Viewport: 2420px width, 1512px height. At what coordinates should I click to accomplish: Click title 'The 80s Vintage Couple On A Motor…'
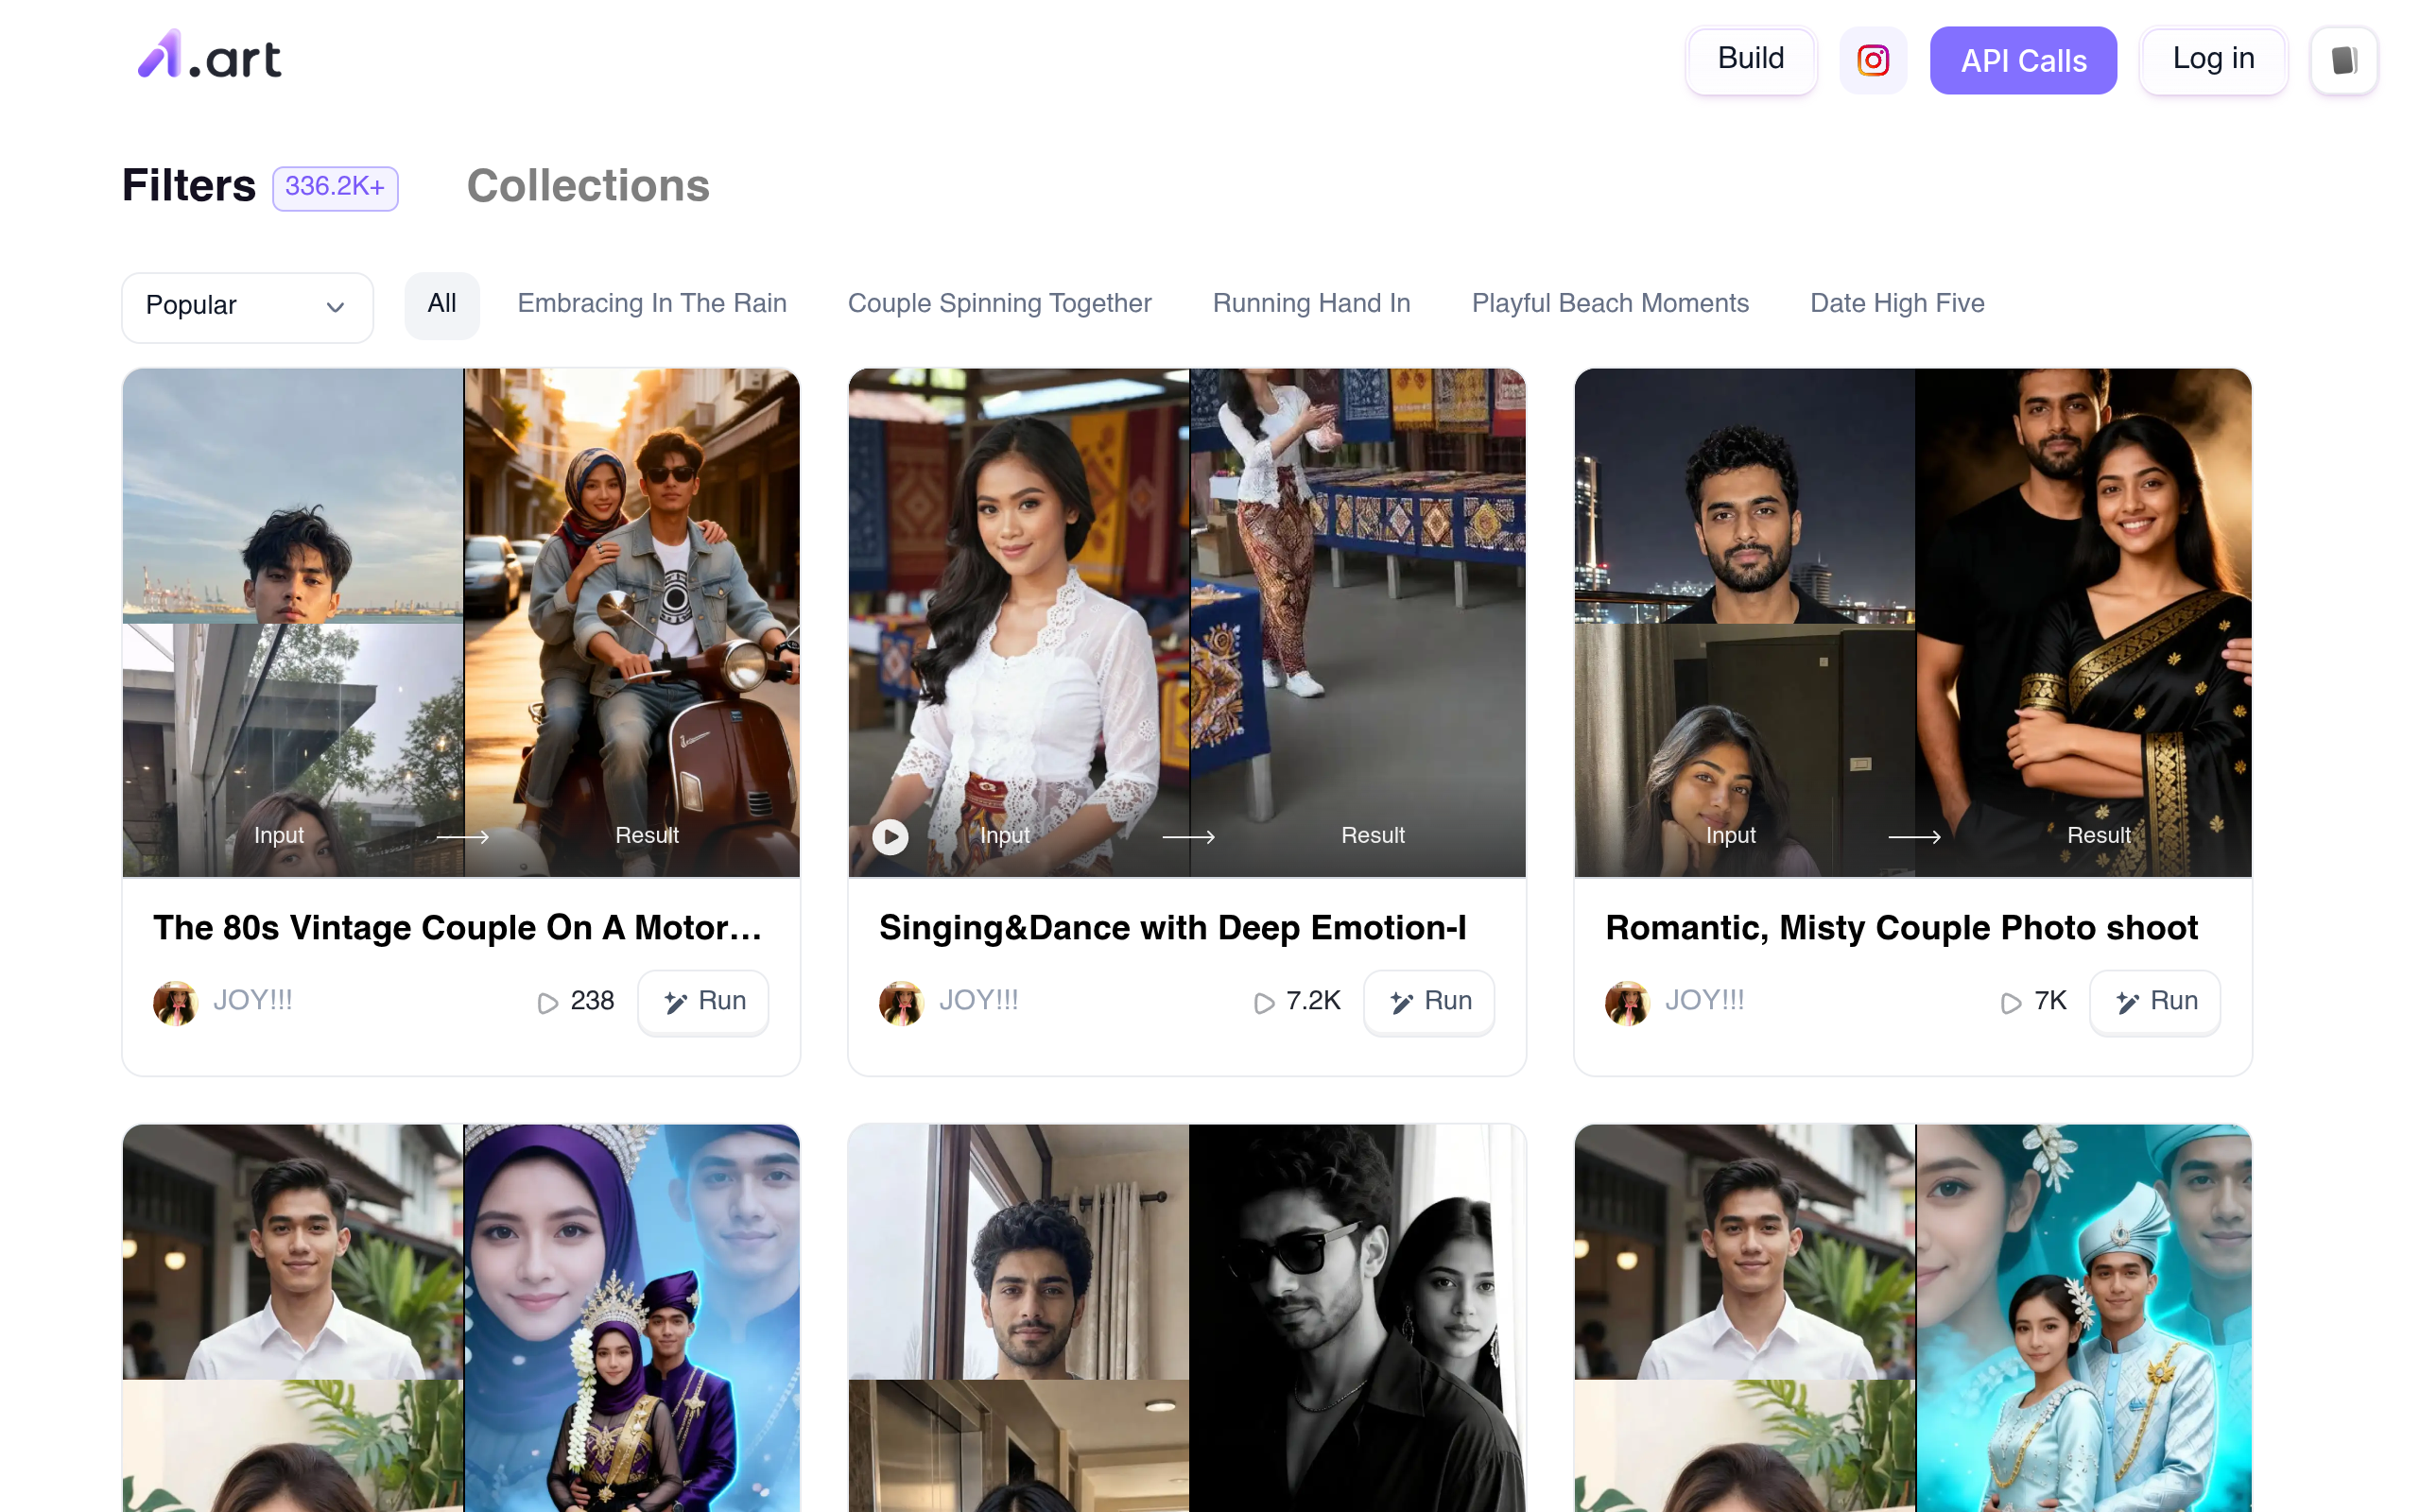(x=457, y=928)
